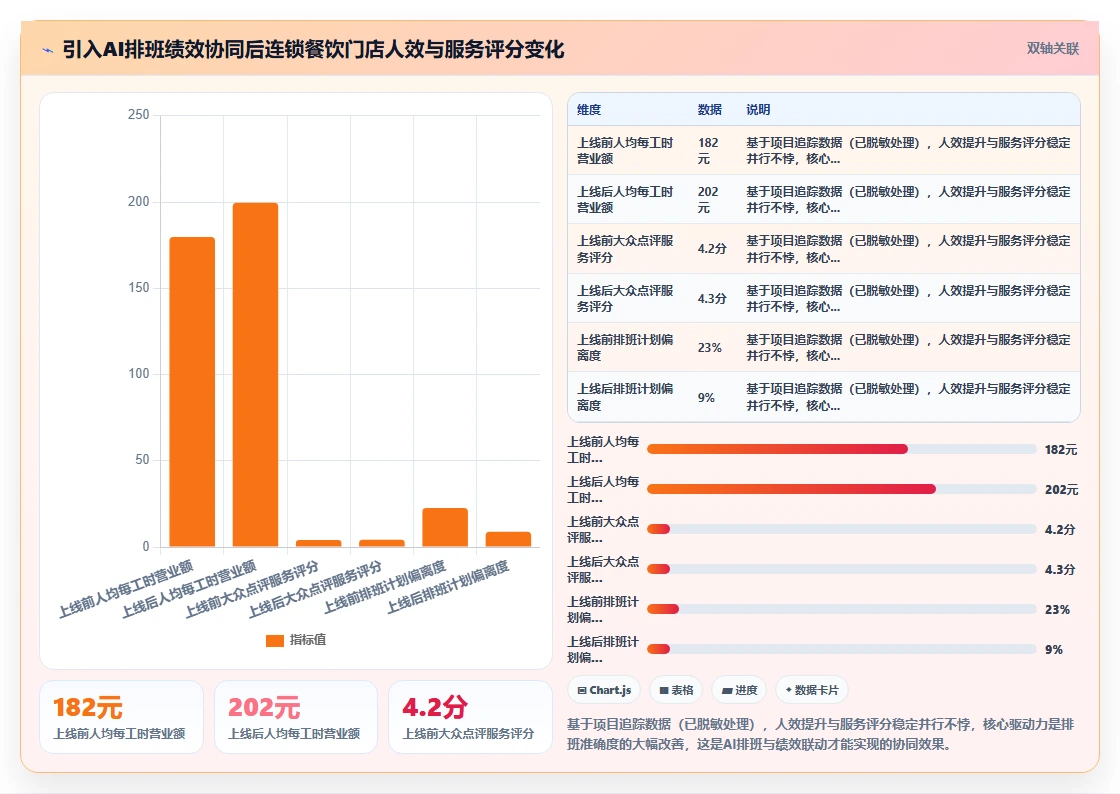The image size is (1120, 794).
Task: Click the 上线后大众点评服务评分 chart bar
Action: click(x=381, y=543)
